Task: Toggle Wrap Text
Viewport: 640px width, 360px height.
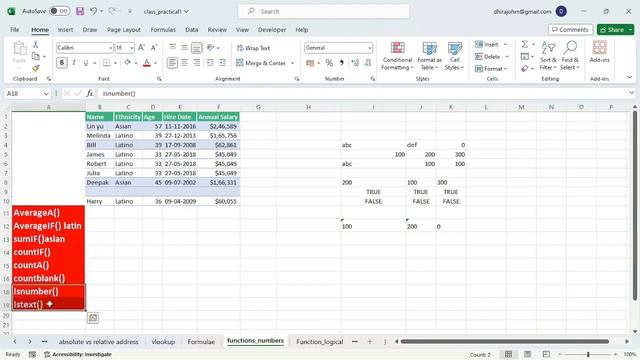Action: pyautogui.click(x=253, y=48)
